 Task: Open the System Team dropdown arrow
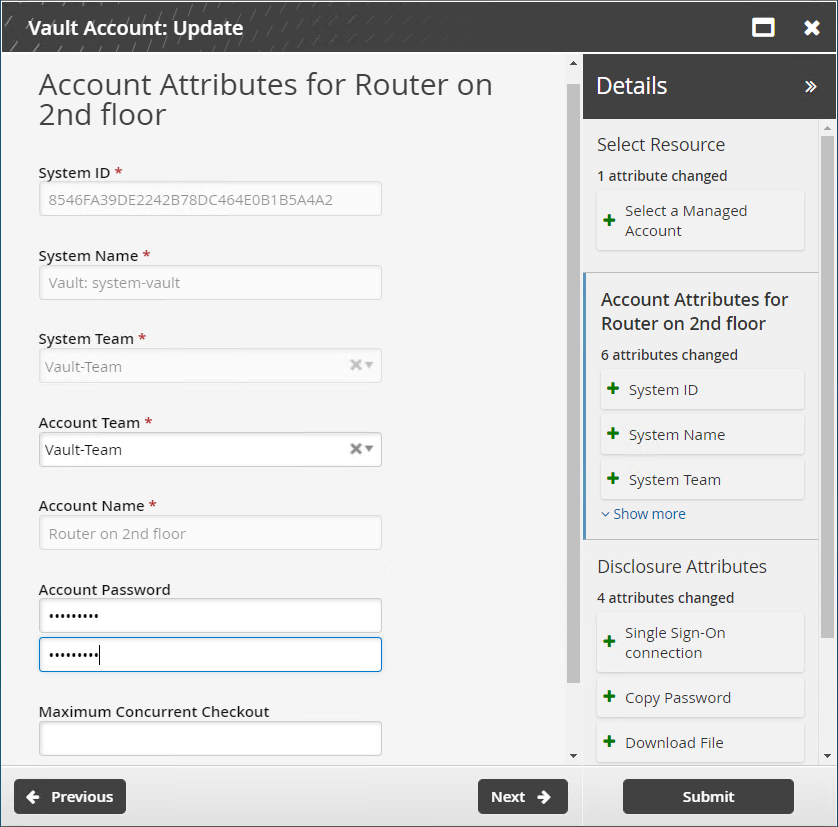[x=370, y=366]
